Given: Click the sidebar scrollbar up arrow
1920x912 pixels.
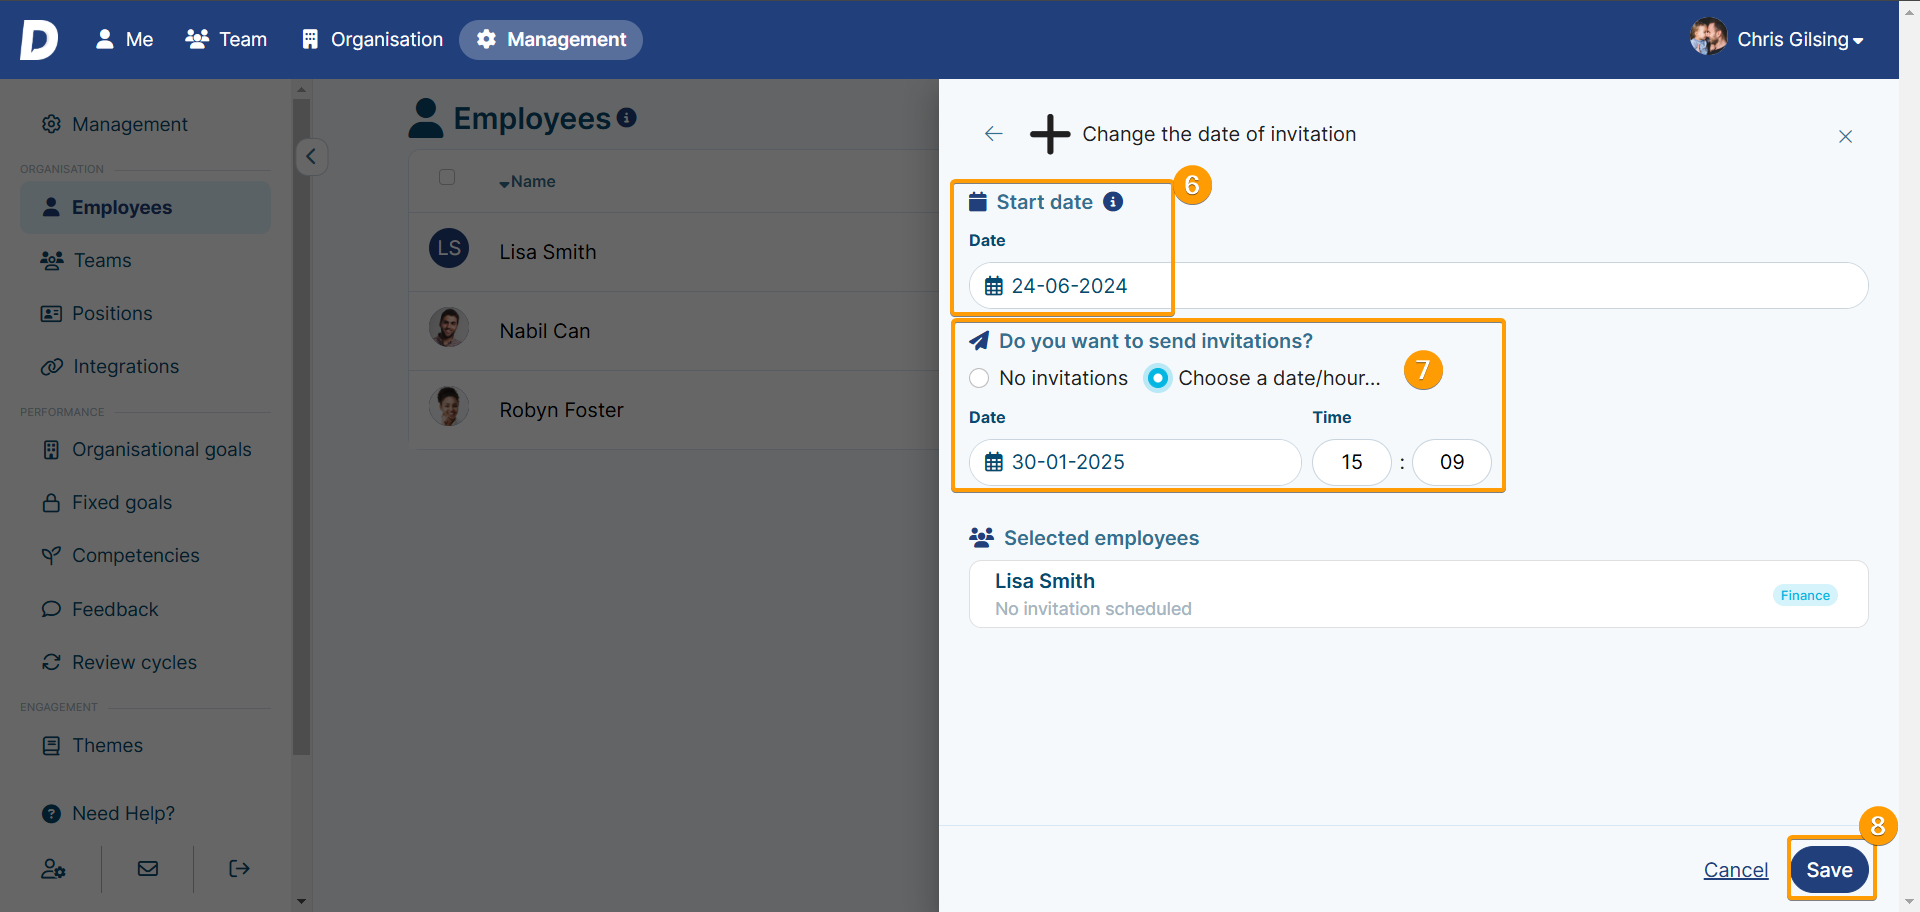Looking at the screenshot, I should coord(301,89).
